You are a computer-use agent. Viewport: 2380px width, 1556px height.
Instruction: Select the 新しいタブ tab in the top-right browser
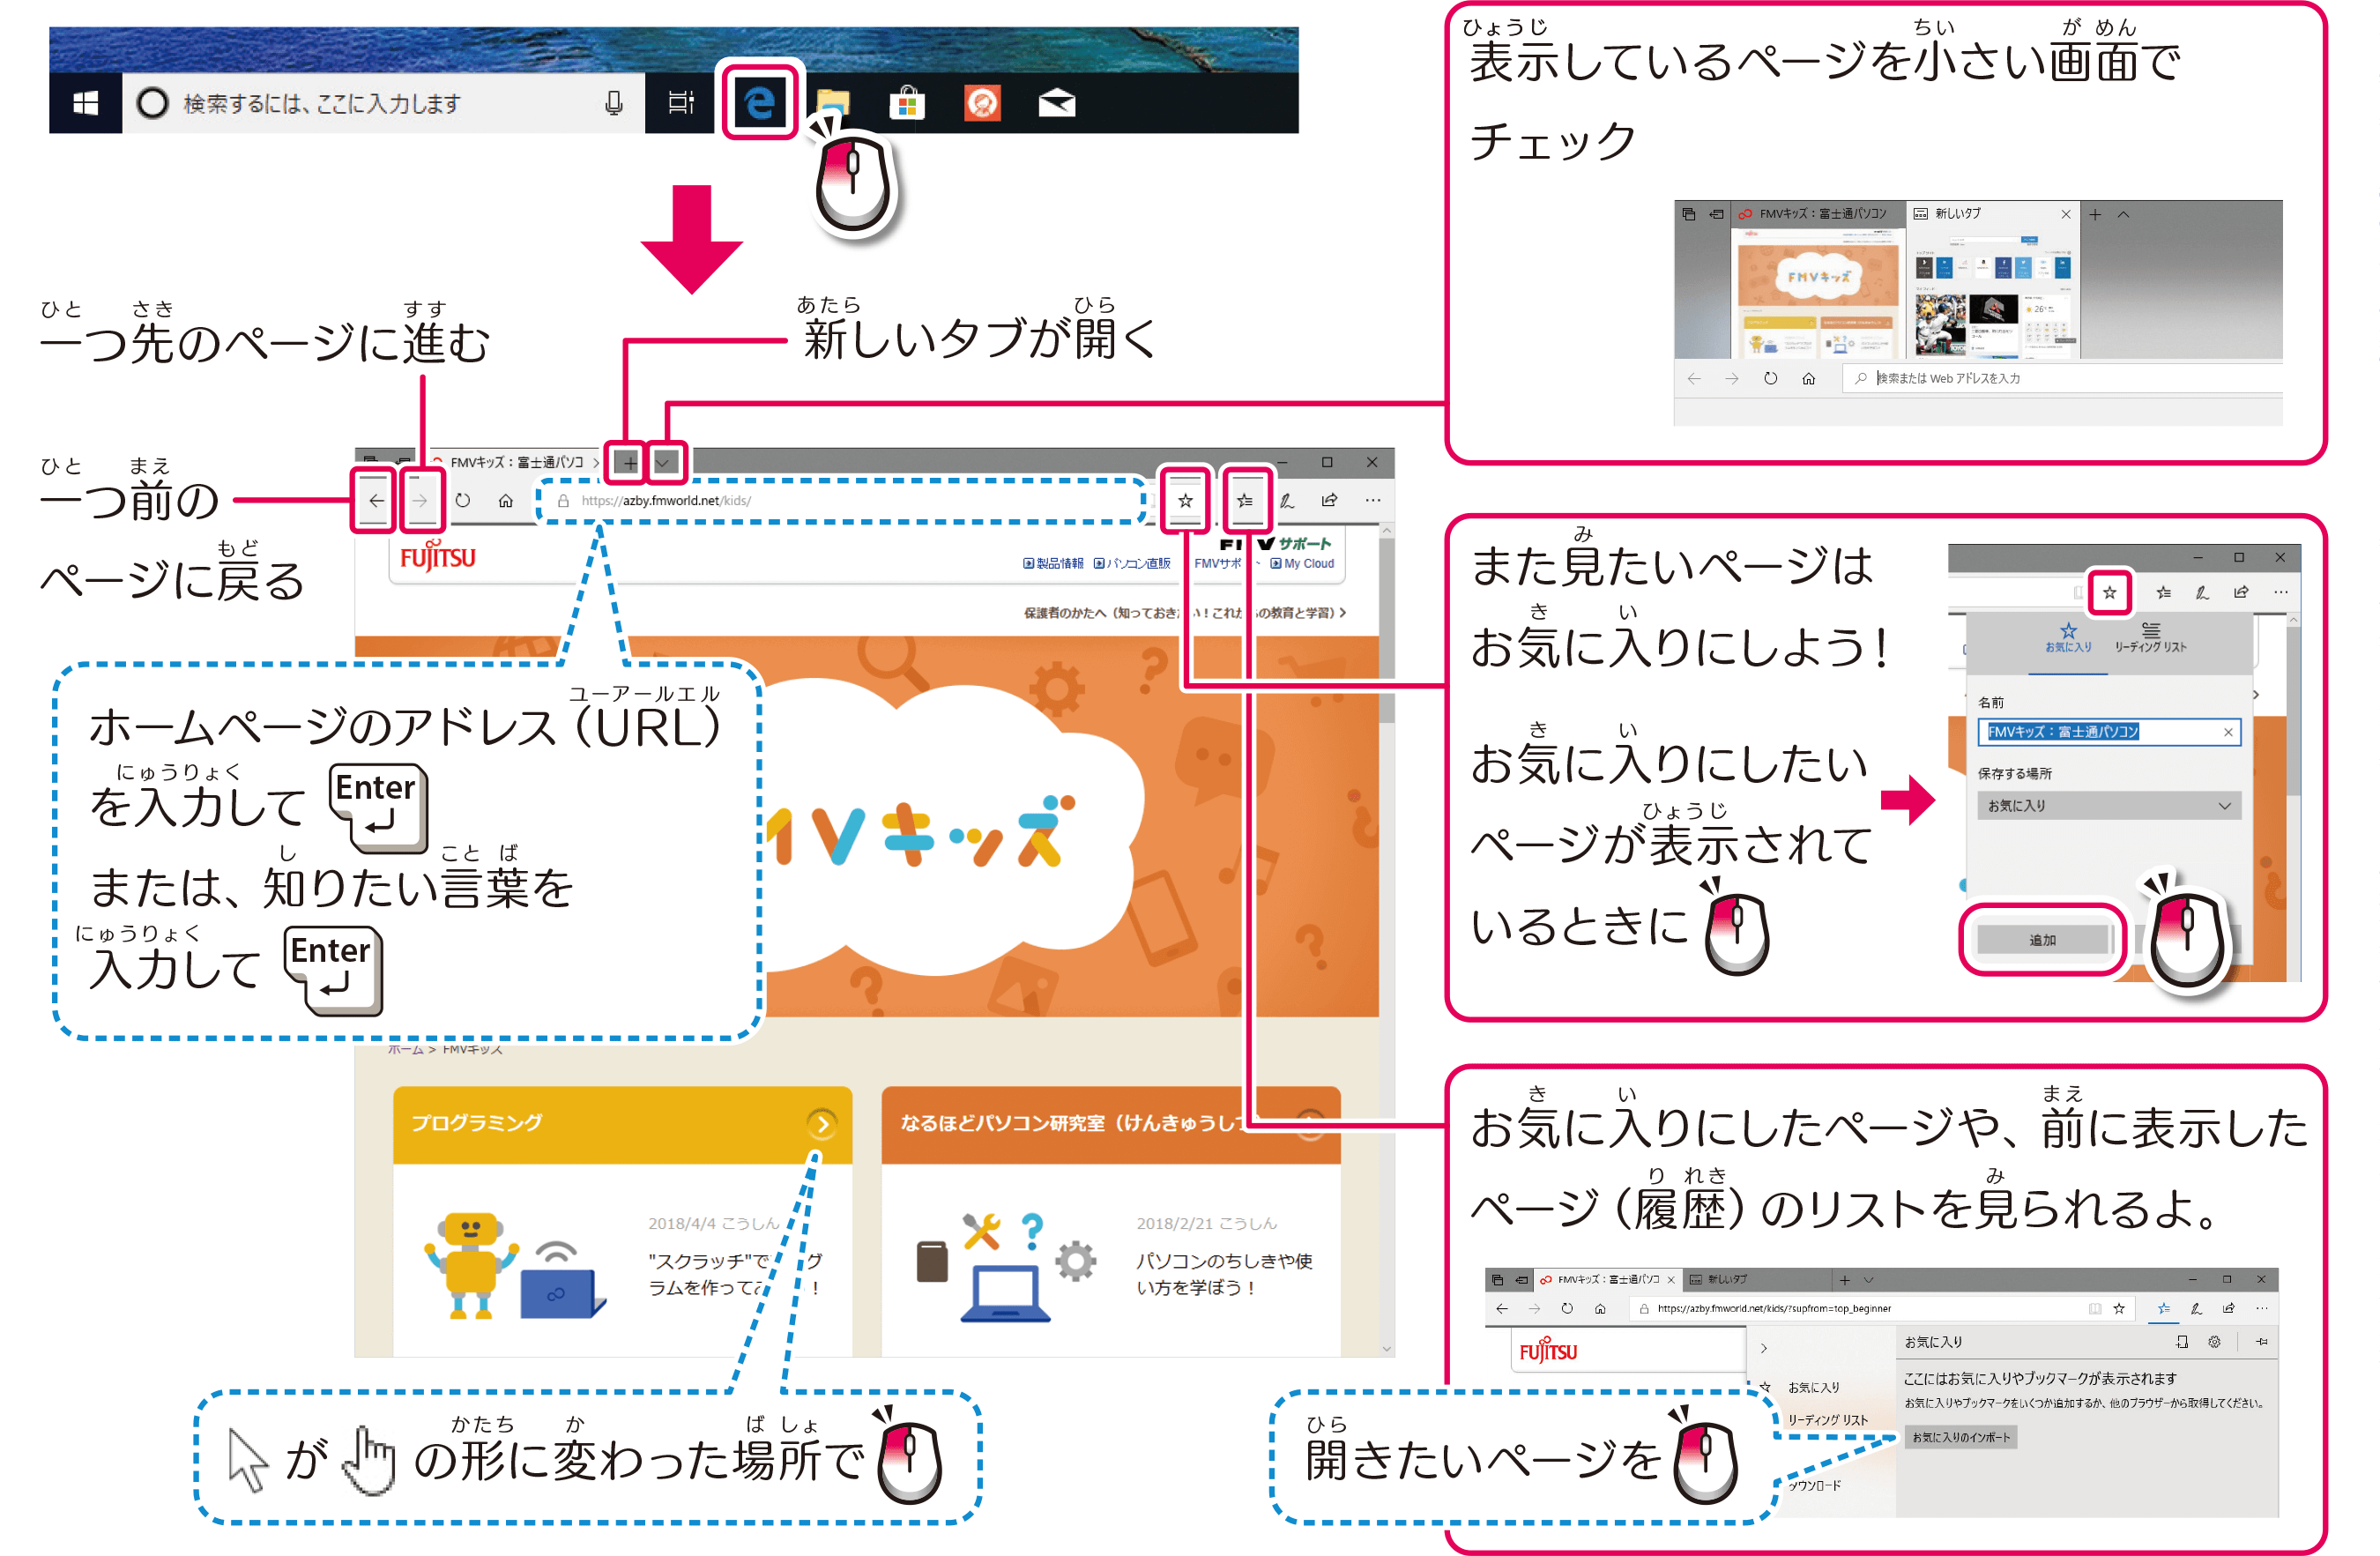pyautogui.click(x=1958, y=213)
